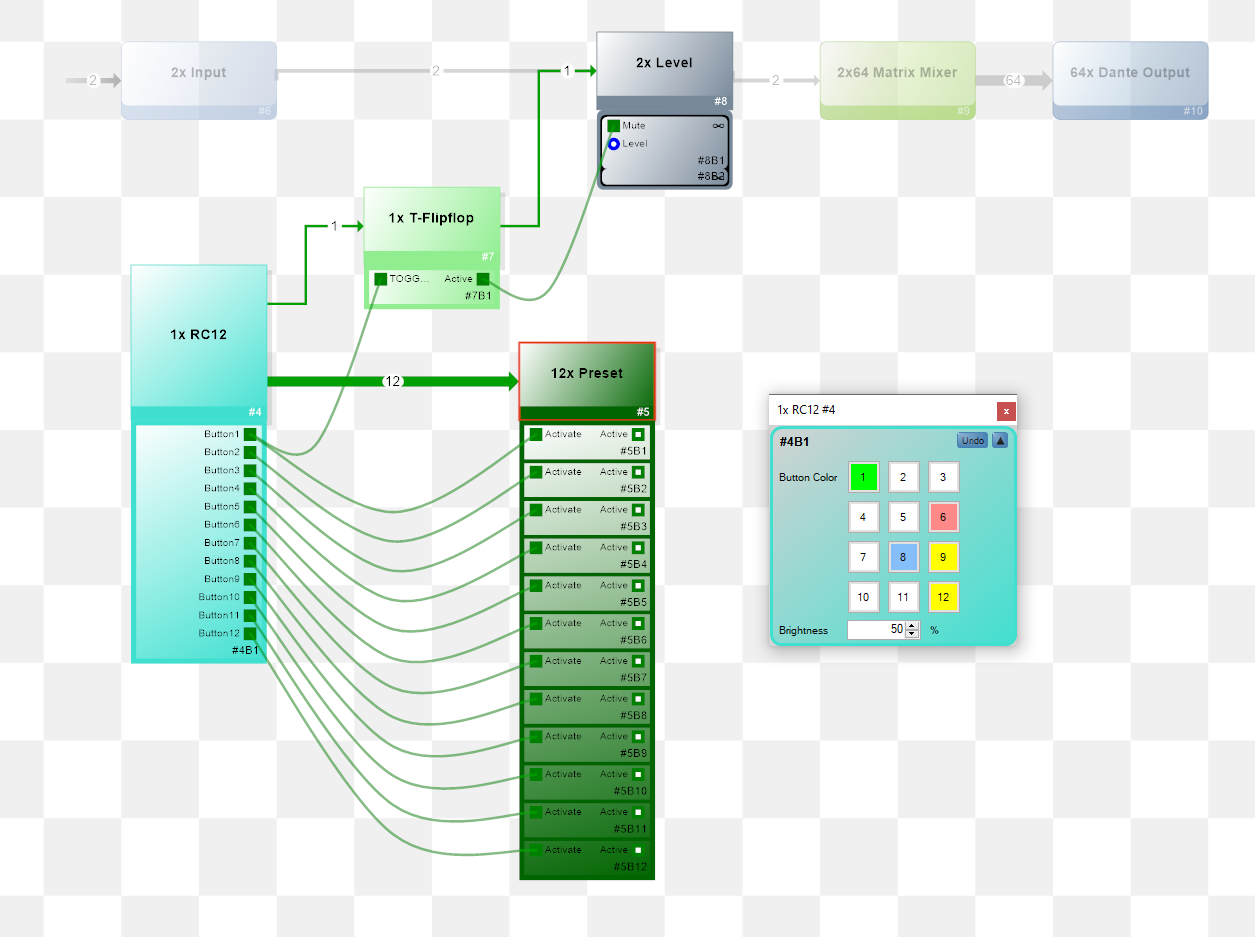Click the Button12 output pin on RC12
The height and width of the screenshot is (937, 1255).
(249, 633)
